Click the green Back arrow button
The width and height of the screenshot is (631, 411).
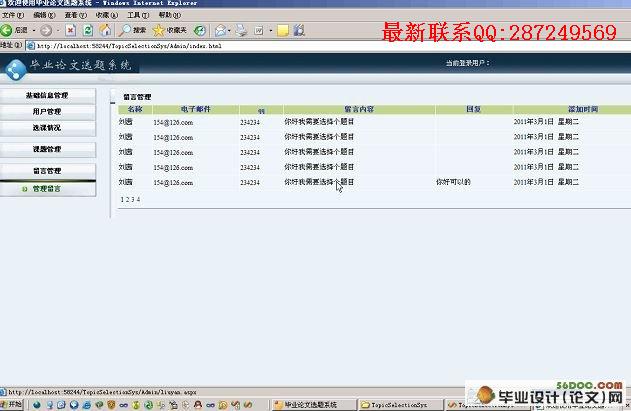click(6, 30)
